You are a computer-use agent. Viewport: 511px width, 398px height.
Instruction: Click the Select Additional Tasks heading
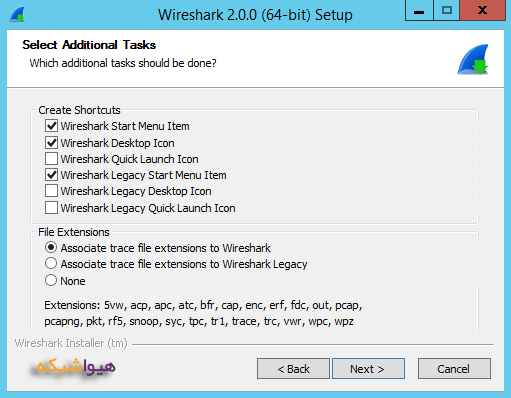pyautogui.click(x=89, y=45)
